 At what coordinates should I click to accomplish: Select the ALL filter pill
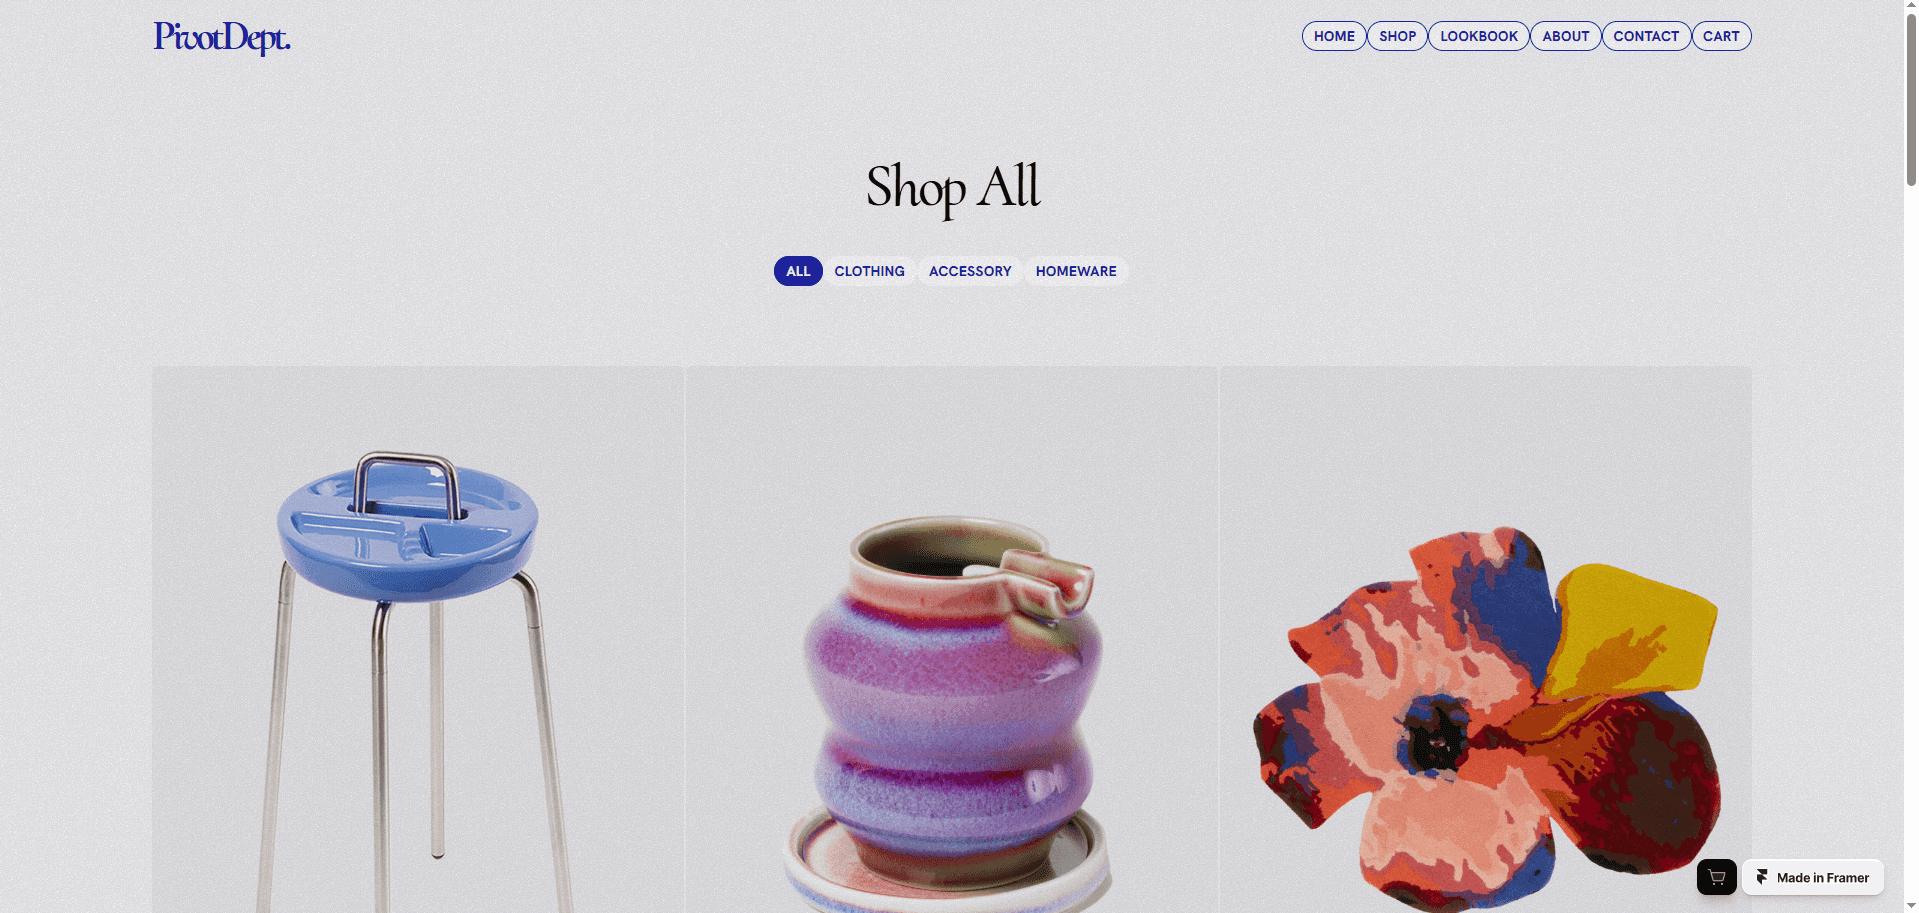(x=798, y=271)
